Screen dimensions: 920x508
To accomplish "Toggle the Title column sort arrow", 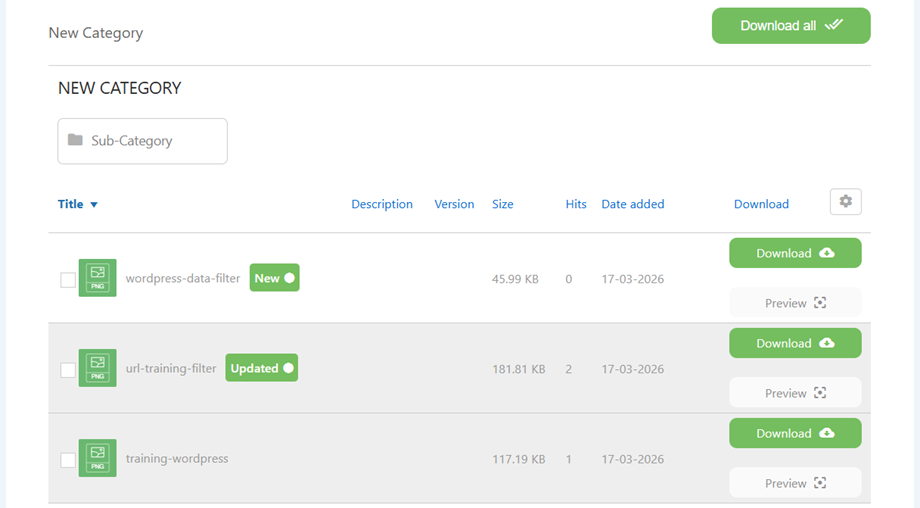I will coord(94,205).
